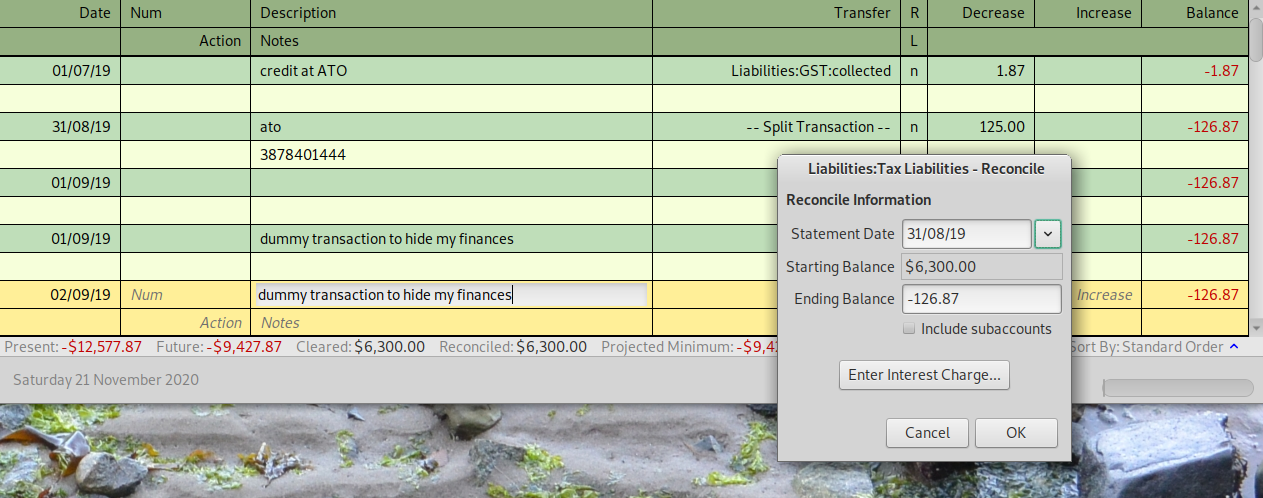
Task: Enable Include subaccounts checkbox
Action: (x=909, y=329)
